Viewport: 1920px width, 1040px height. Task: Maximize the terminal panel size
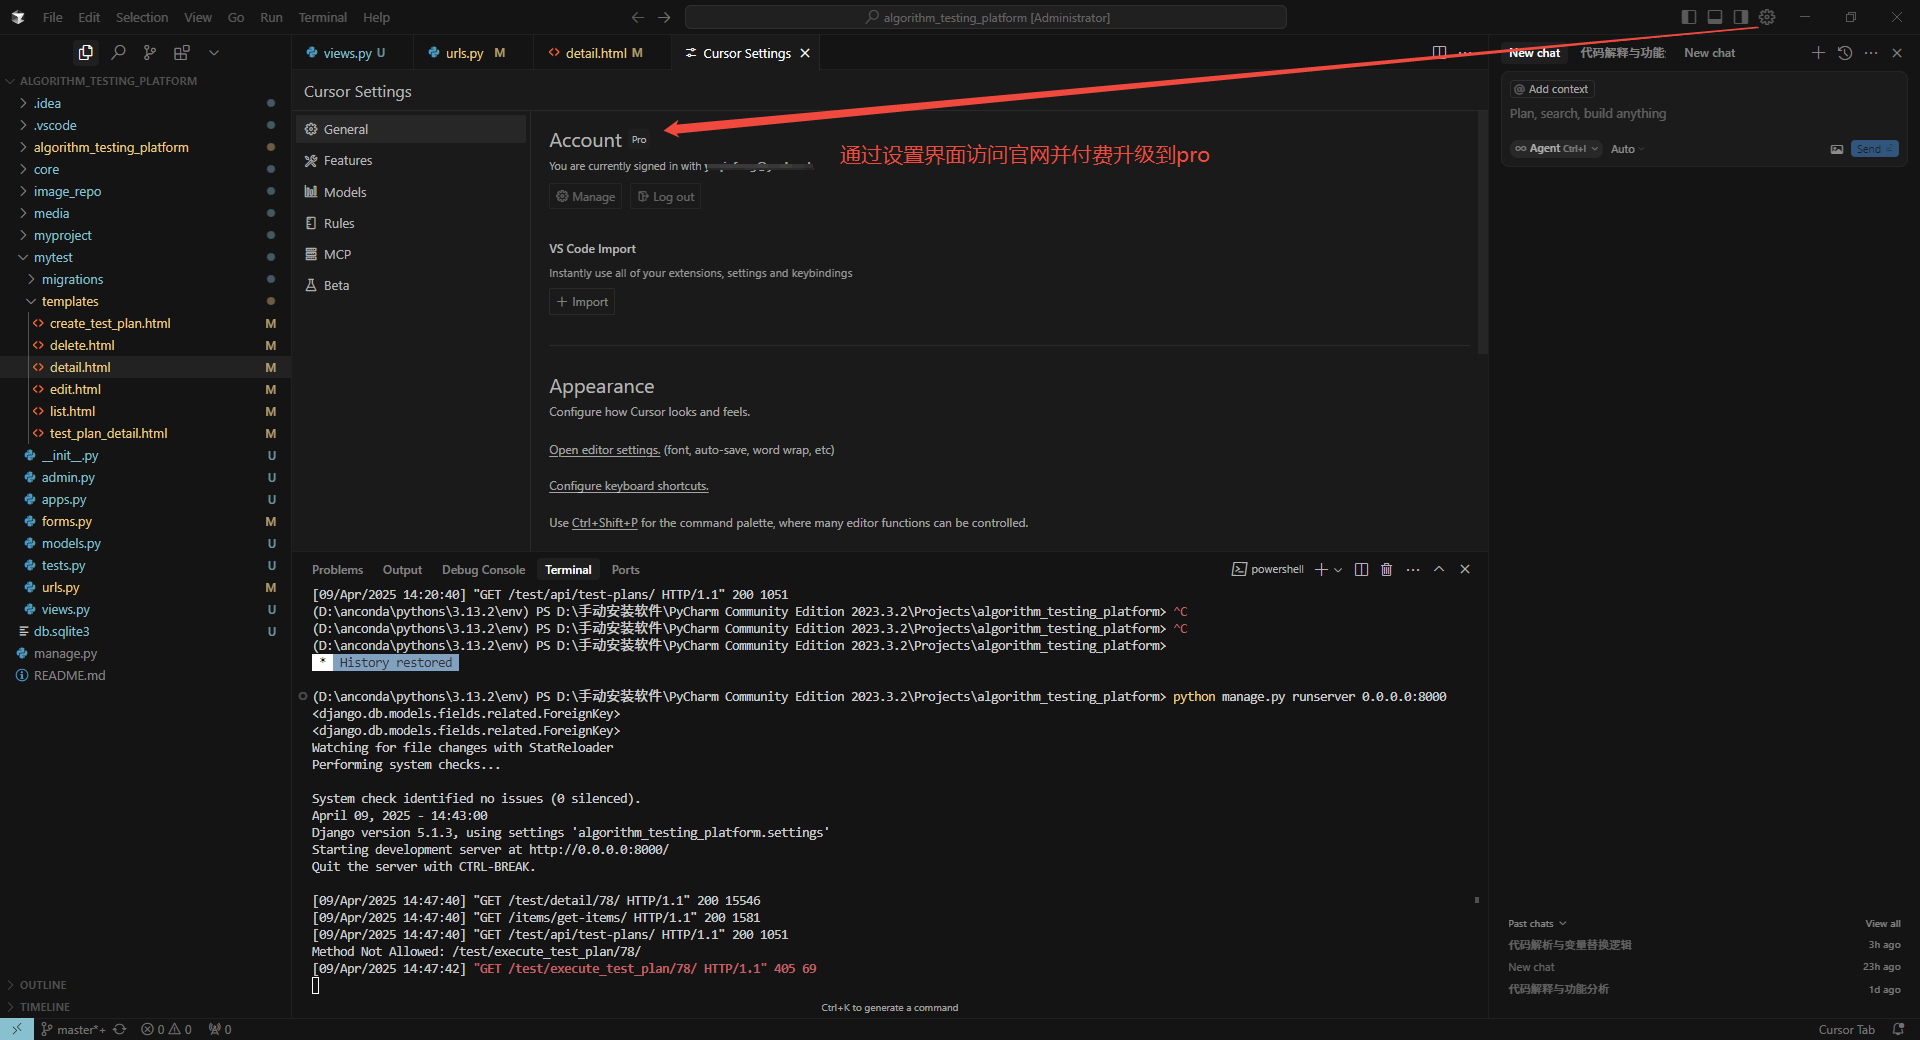[x=1439, y=569]
